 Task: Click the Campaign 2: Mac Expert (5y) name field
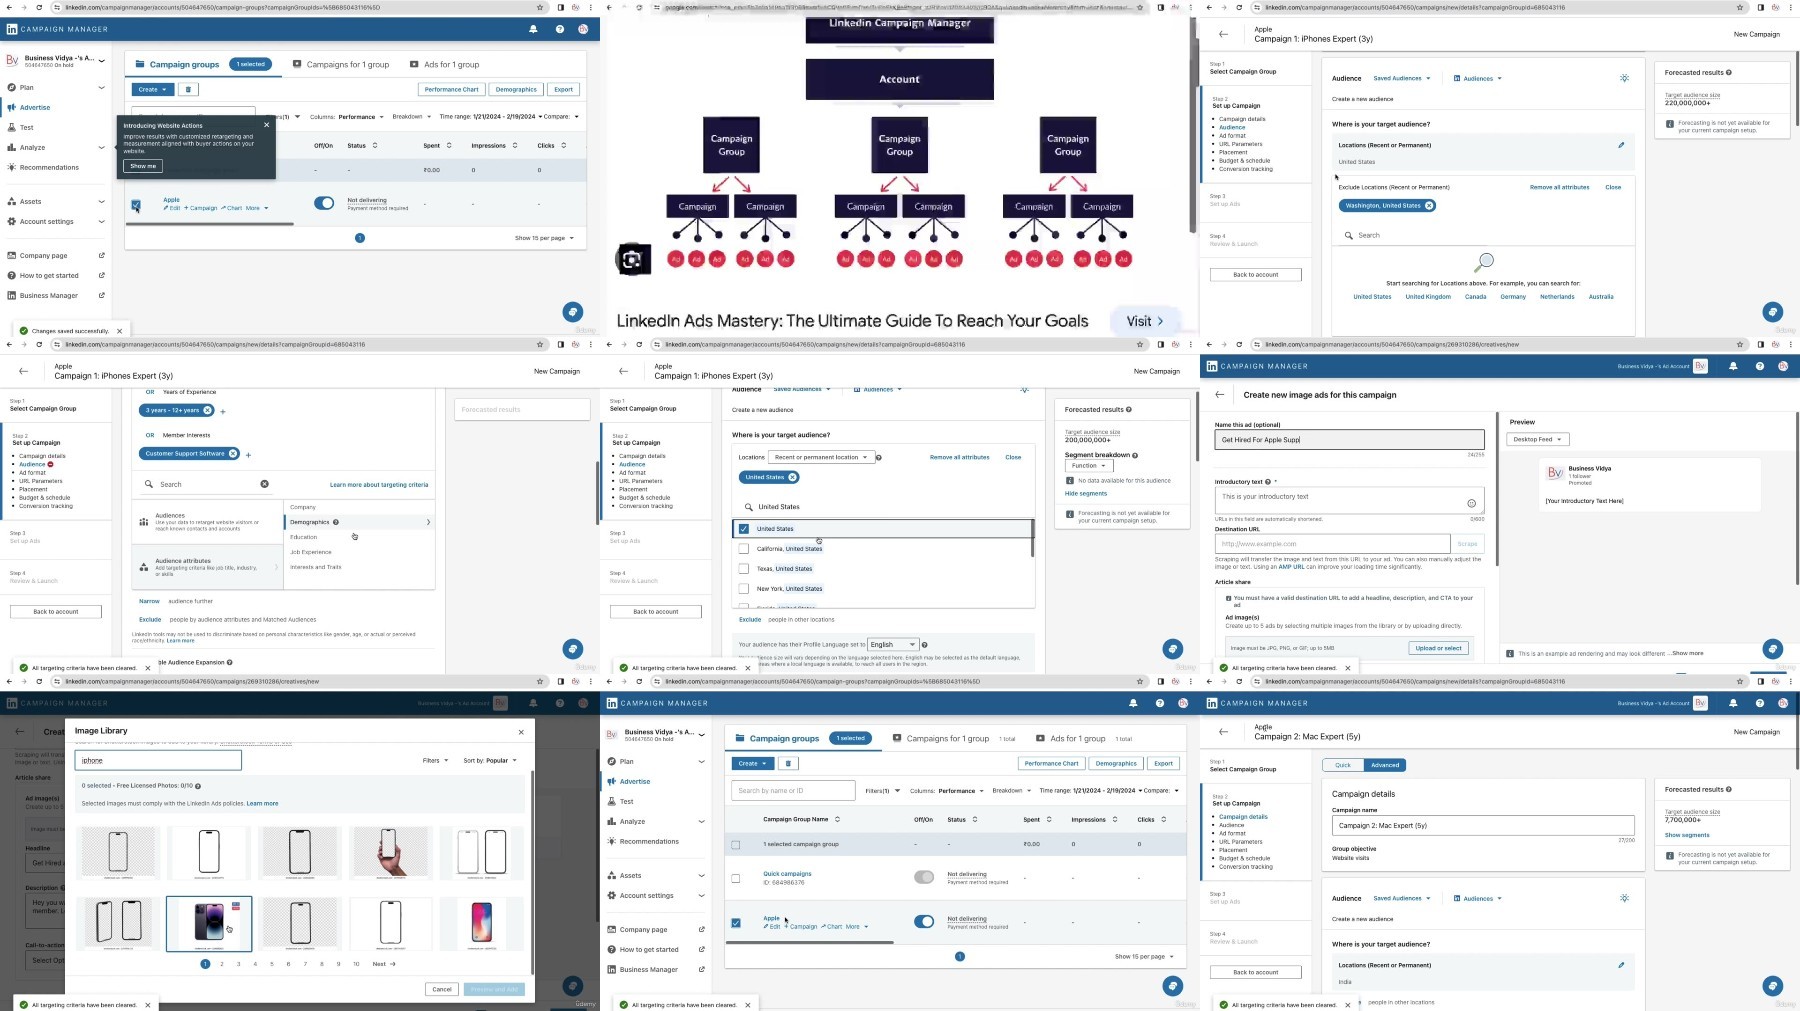tap(1483, 826)
